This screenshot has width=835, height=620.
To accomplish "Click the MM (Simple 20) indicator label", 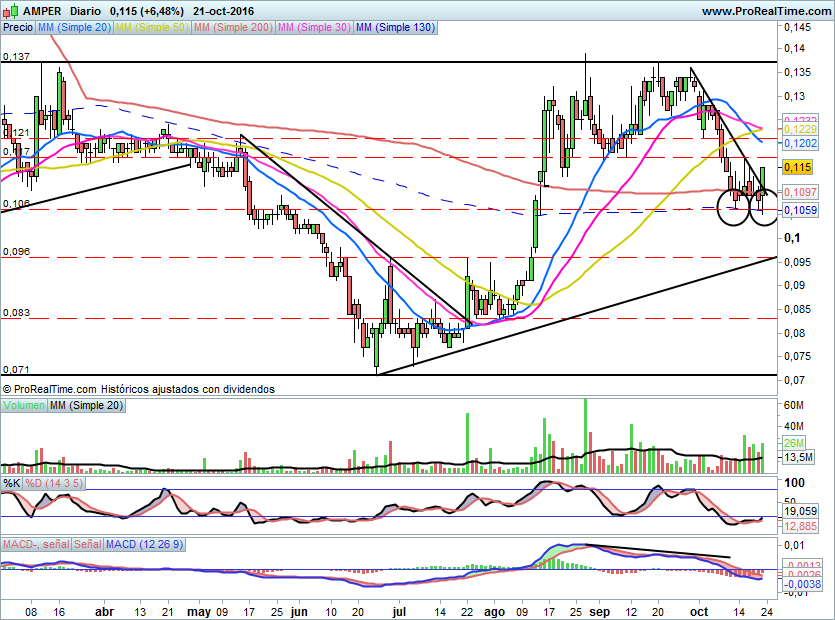I will click(73, 28).
